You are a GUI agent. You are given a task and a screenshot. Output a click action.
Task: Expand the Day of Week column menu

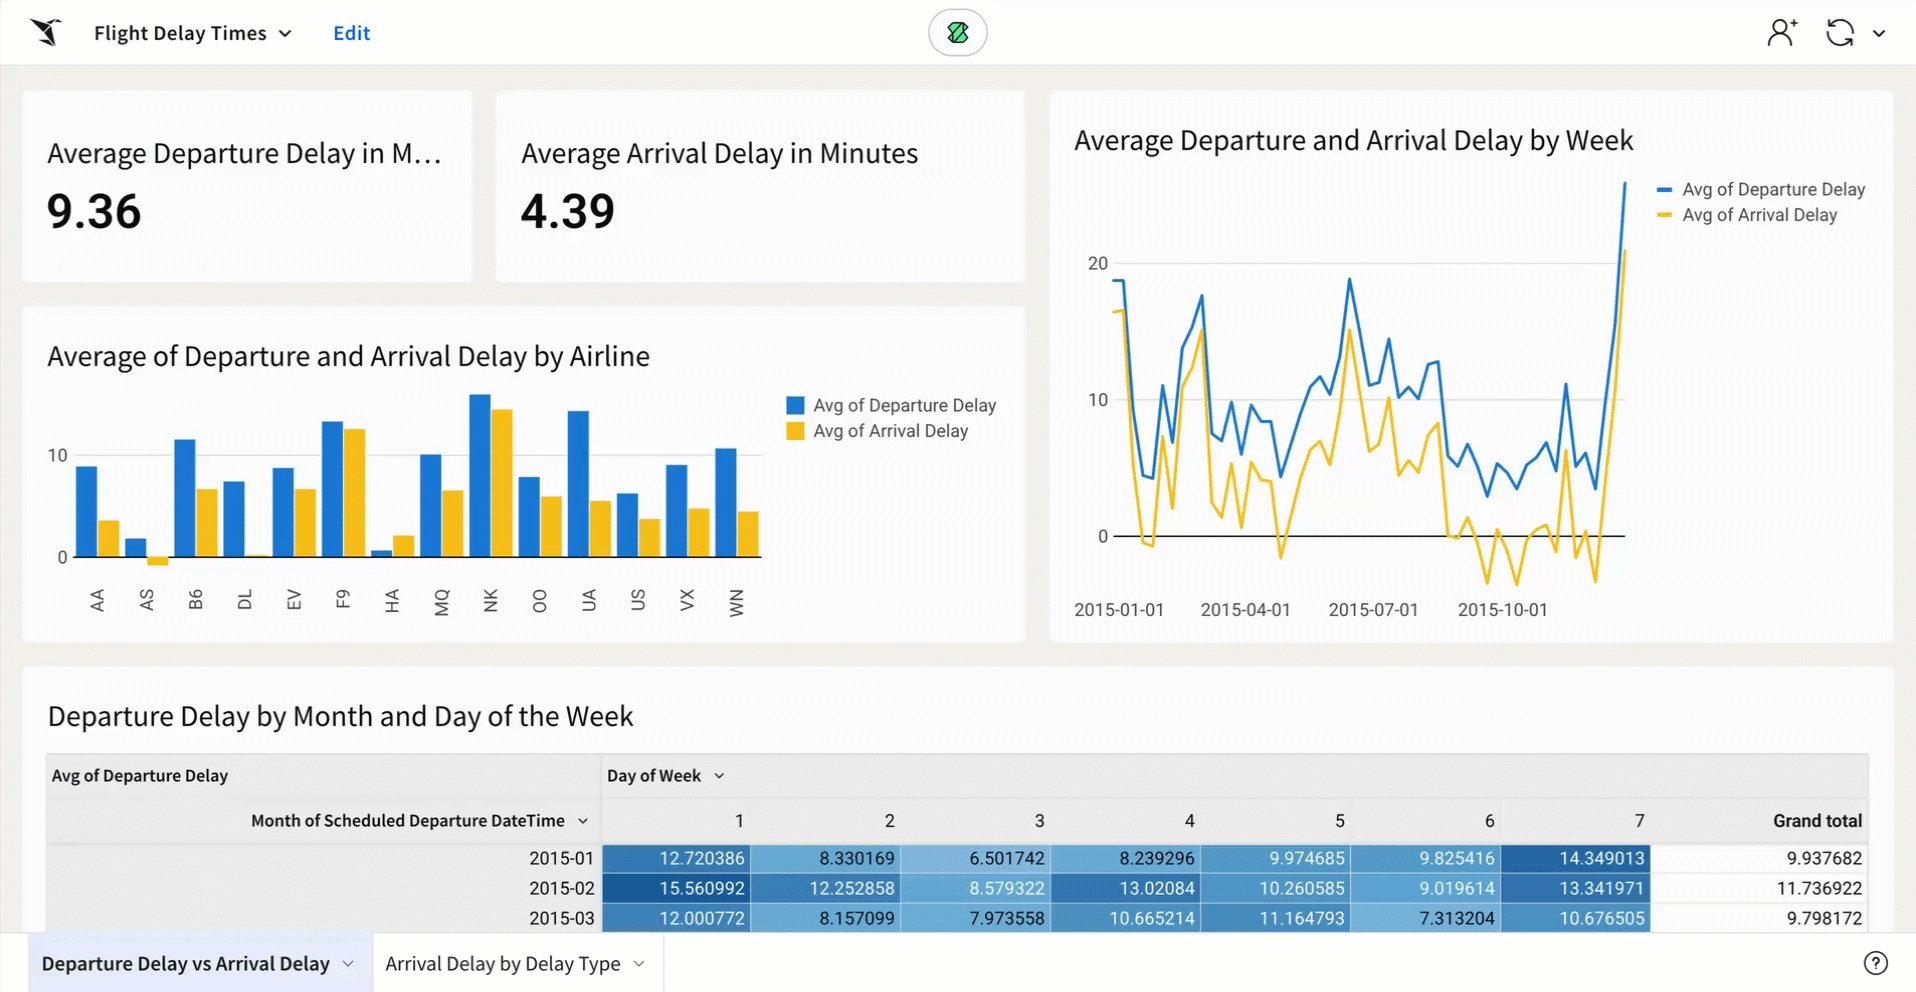(719, 776)
